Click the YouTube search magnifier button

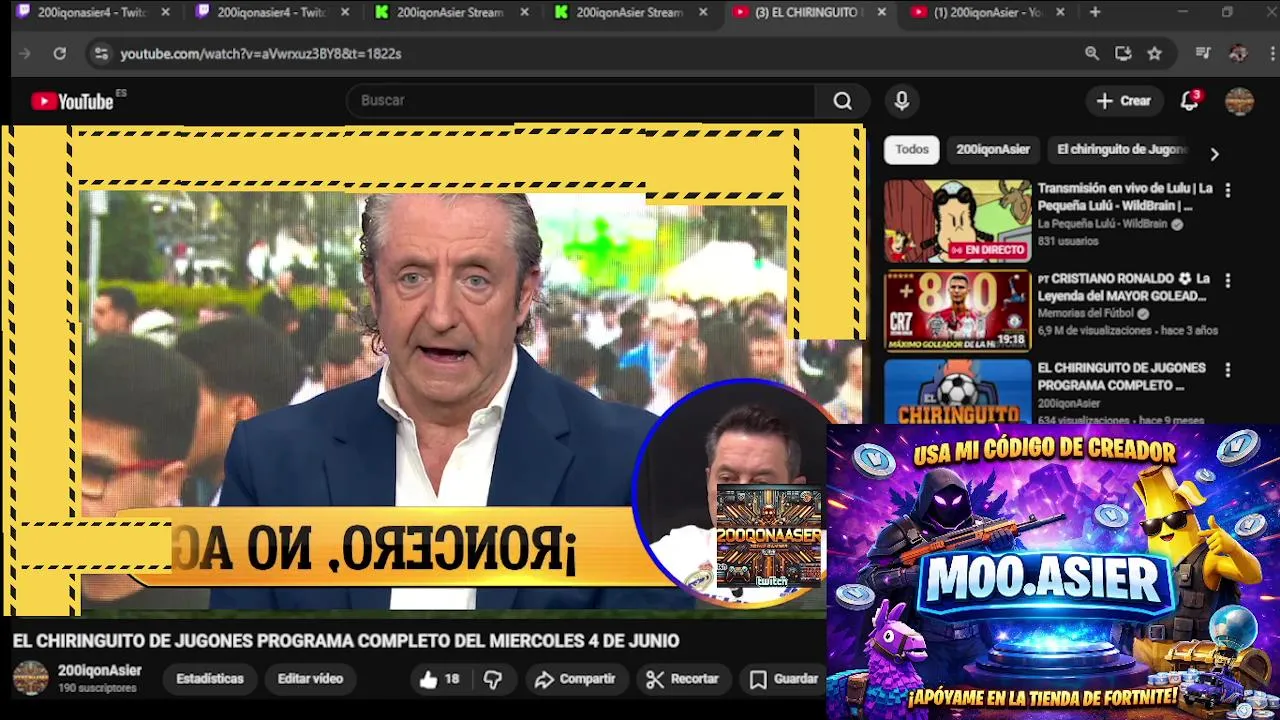coord(843,101)
